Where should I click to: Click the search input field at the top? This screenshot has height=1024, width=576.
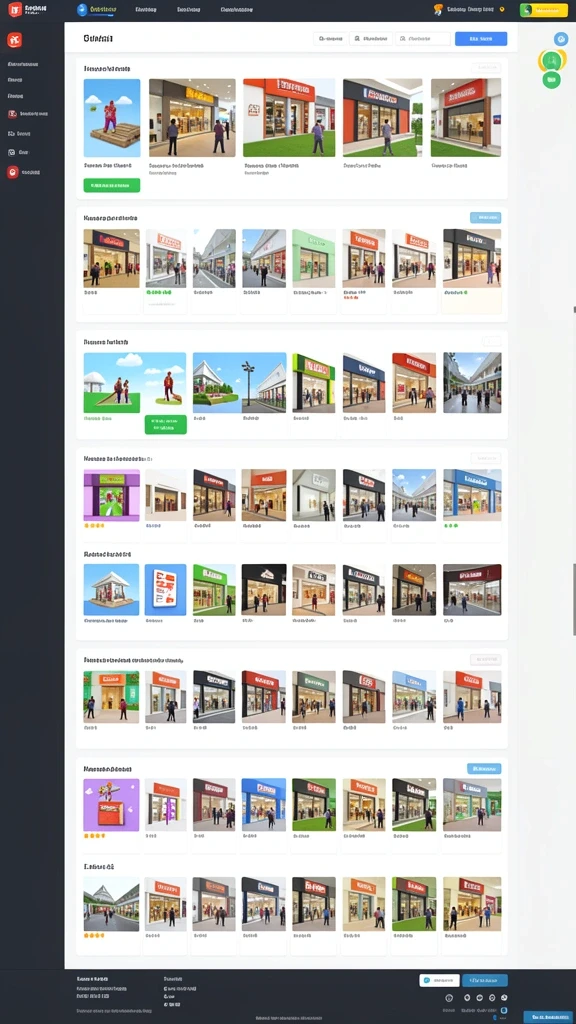tap(423, 39)
